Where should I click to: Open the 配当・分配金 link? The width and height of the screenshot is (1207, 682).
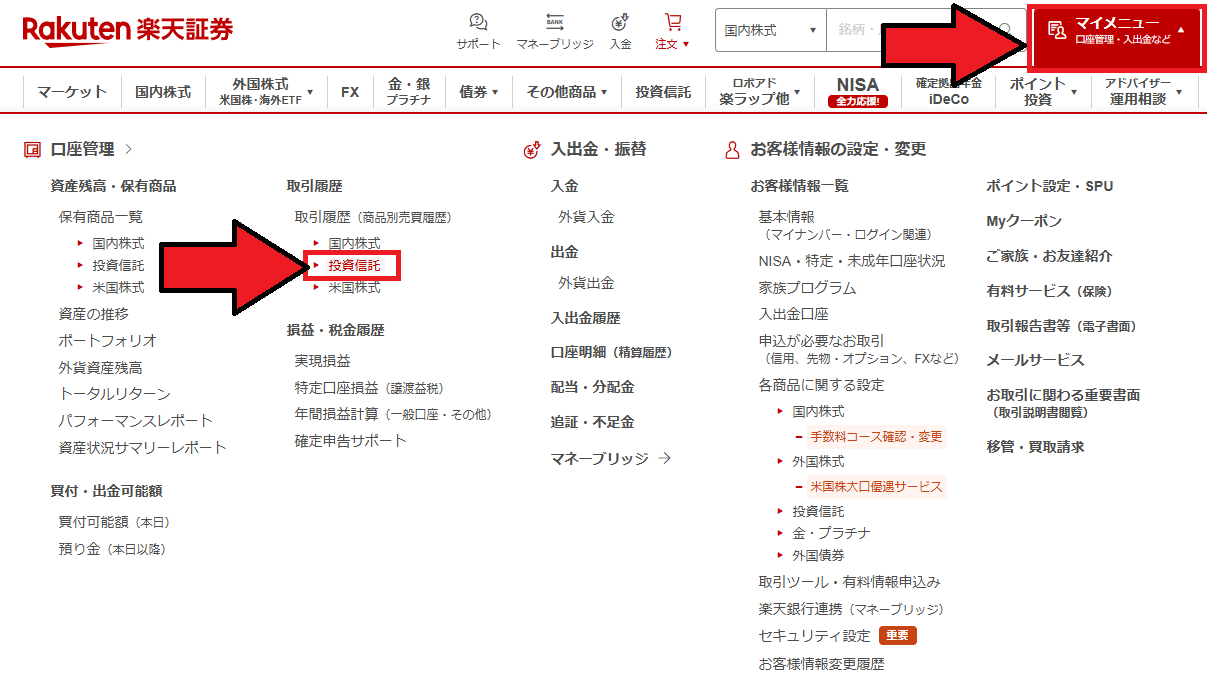tap(592, 387)
